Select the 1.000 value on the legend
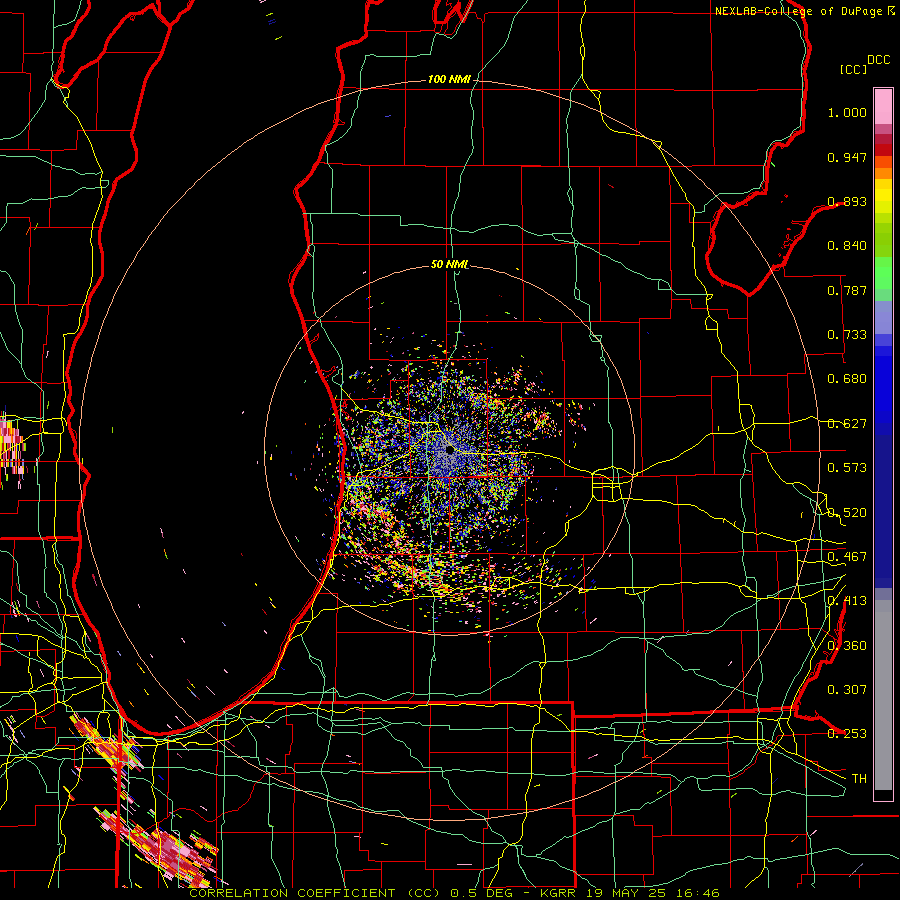The image size is (900, 900). (847, 112)
